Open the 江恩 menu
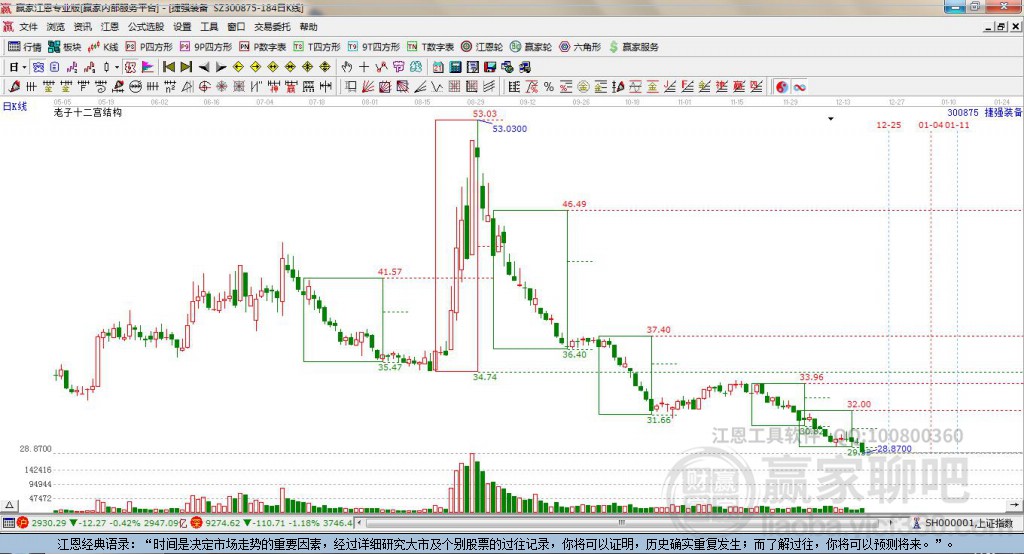The image size is (1024, 554). tap(110, 27)
